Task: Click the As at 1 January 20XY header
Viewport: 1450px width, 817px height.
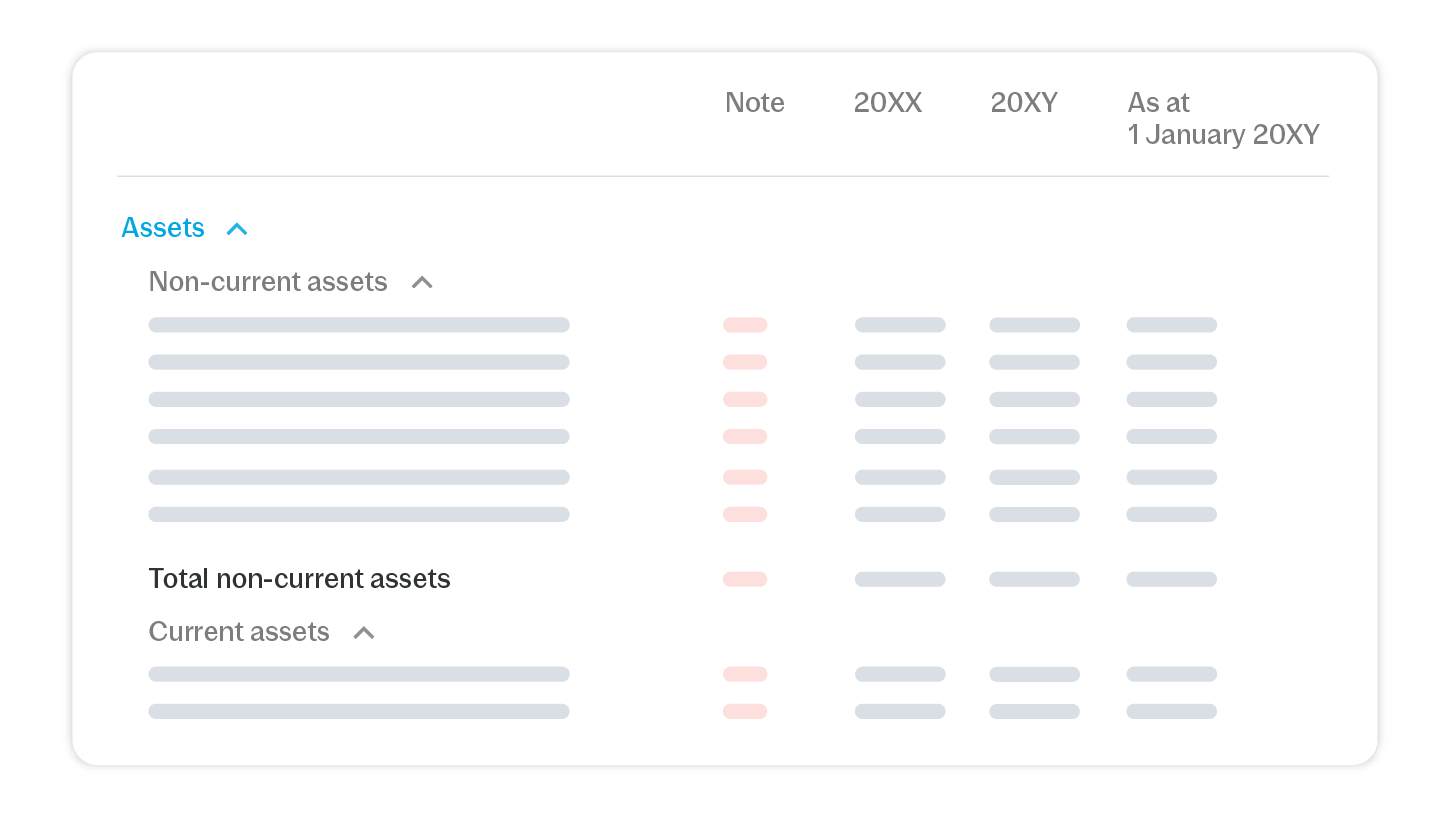Action: click(1223, 119)
